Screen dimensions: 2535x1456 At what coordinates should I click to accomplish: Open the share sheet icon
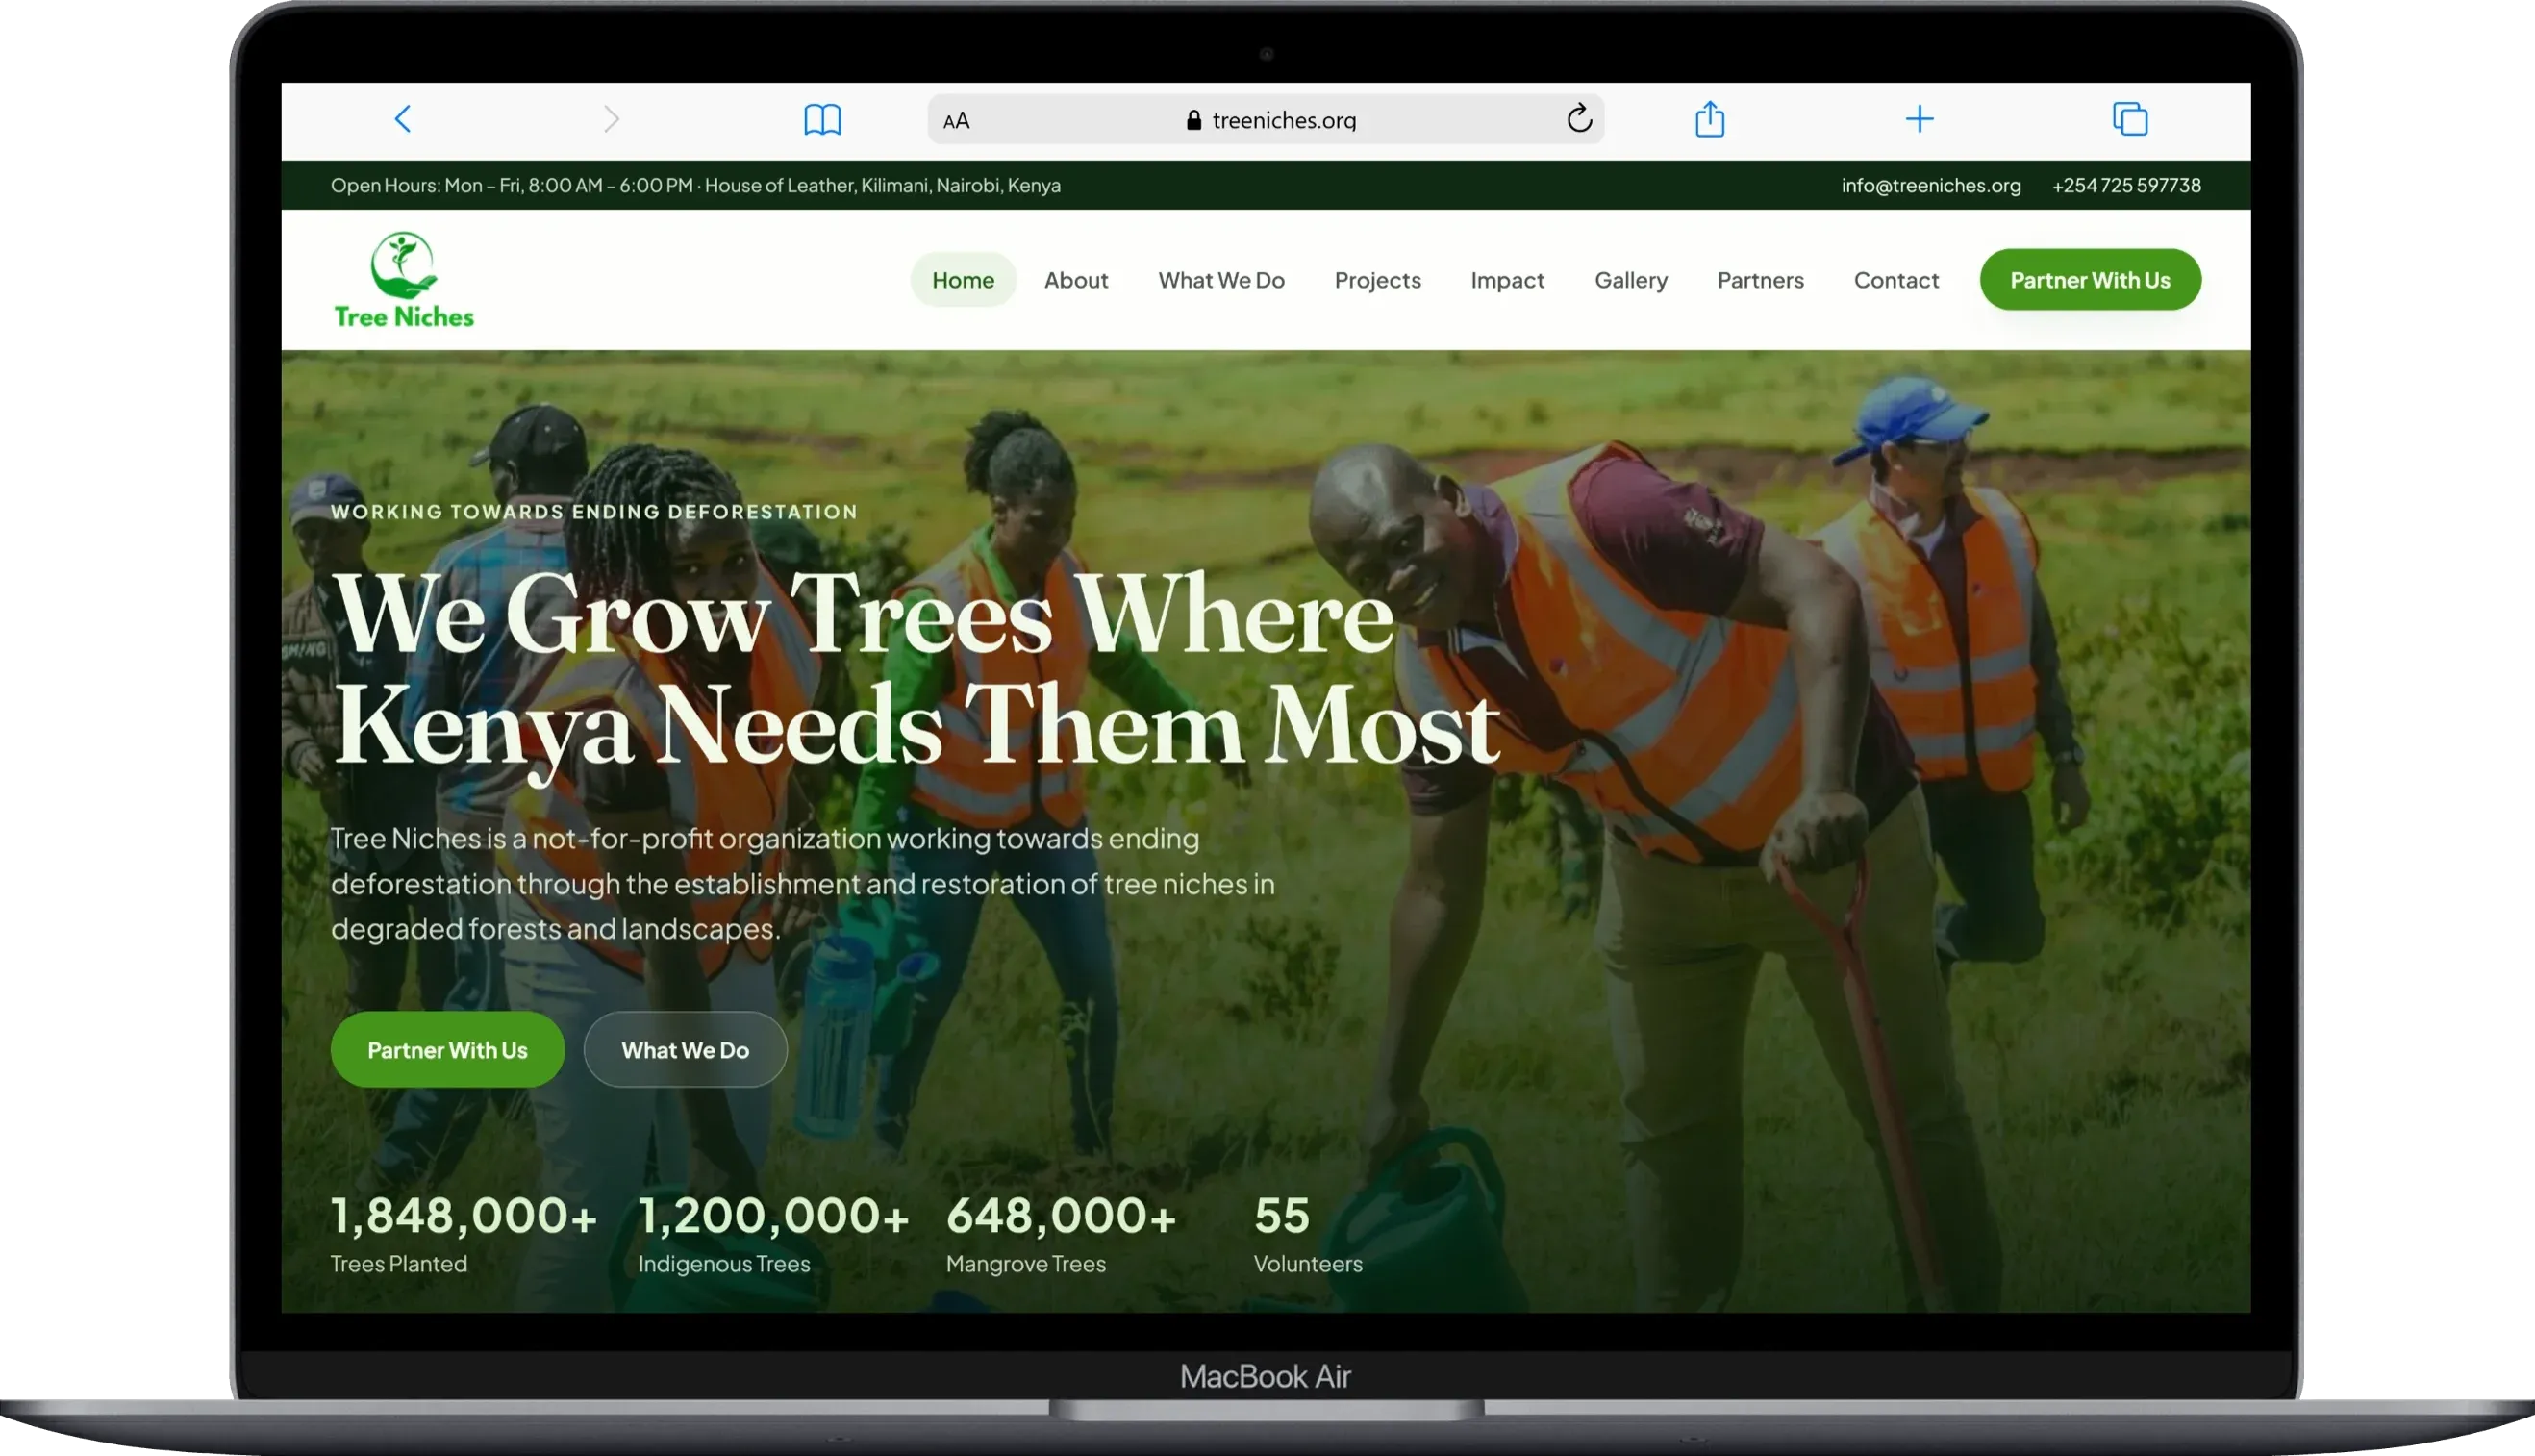click(x=1710, y=119)
